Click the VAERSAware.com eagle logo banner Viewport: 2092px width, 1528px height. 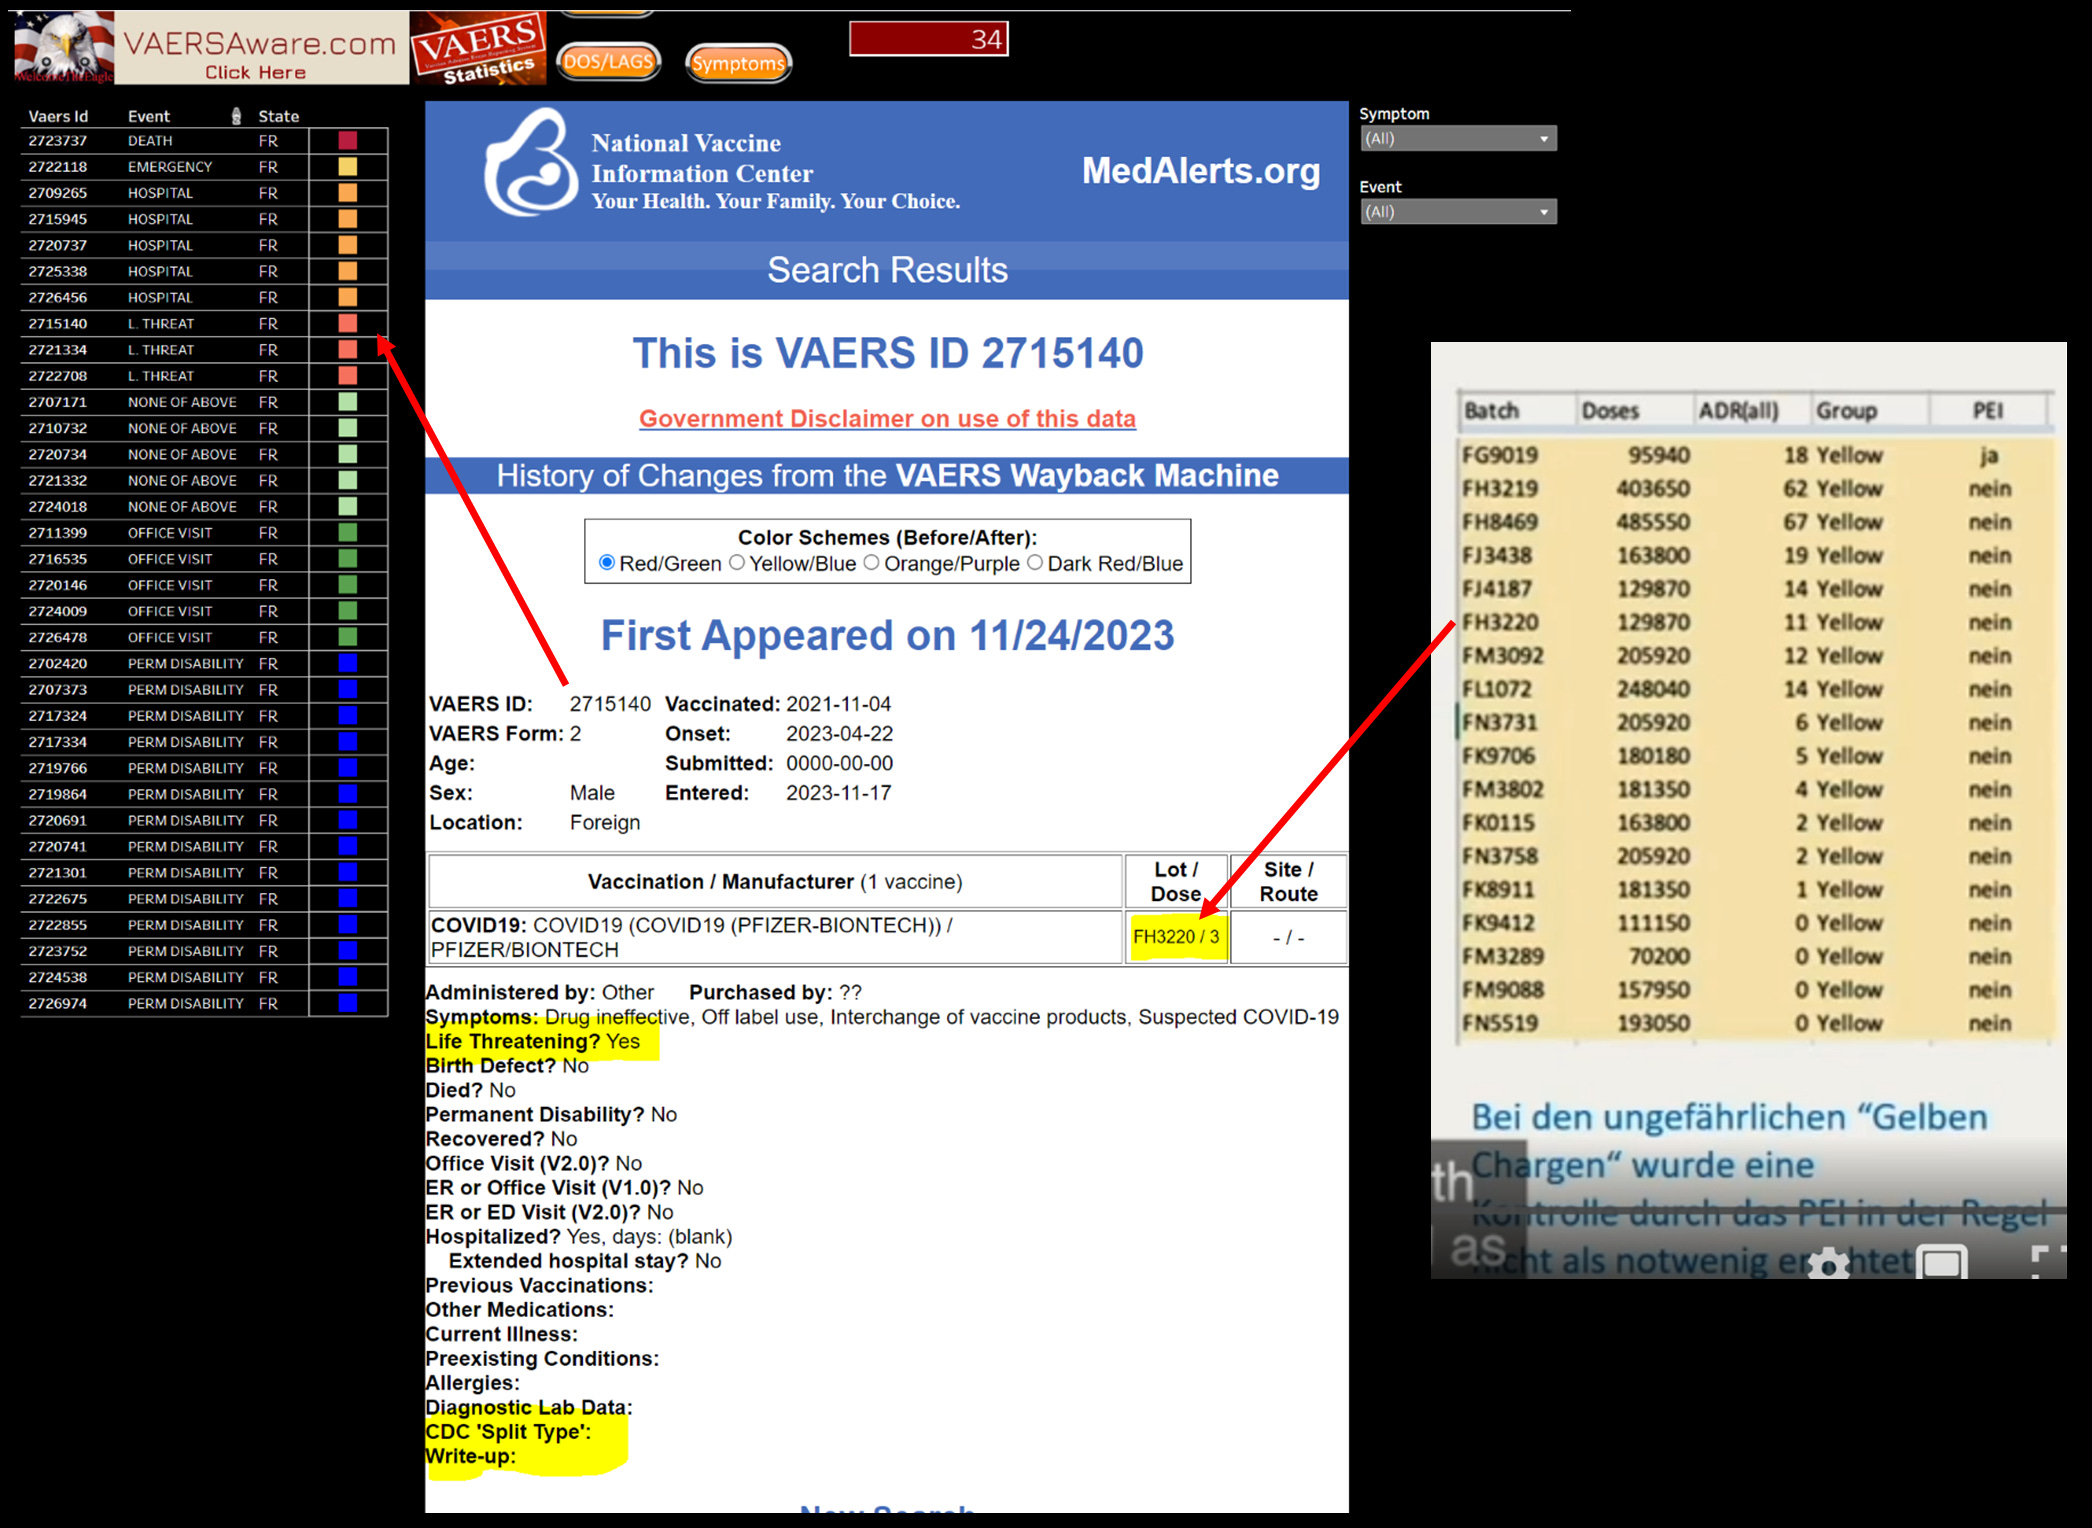[x=211, y=48]
